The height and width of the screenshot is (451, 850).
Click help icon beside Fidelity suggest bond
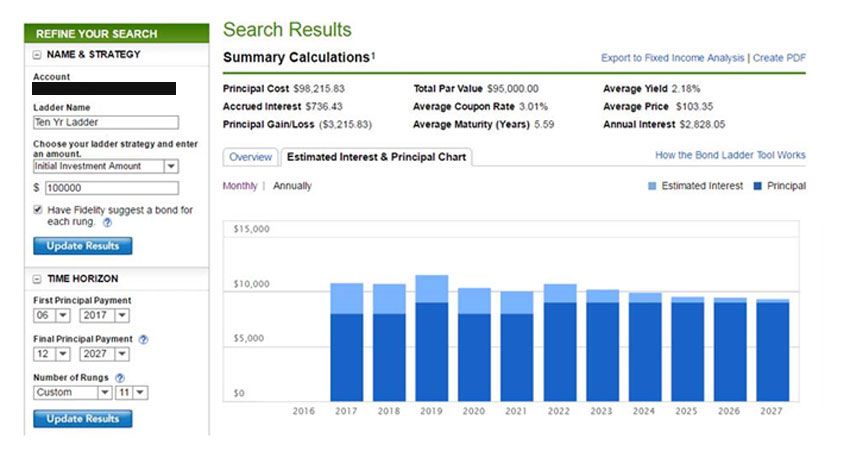click(107, 223)
